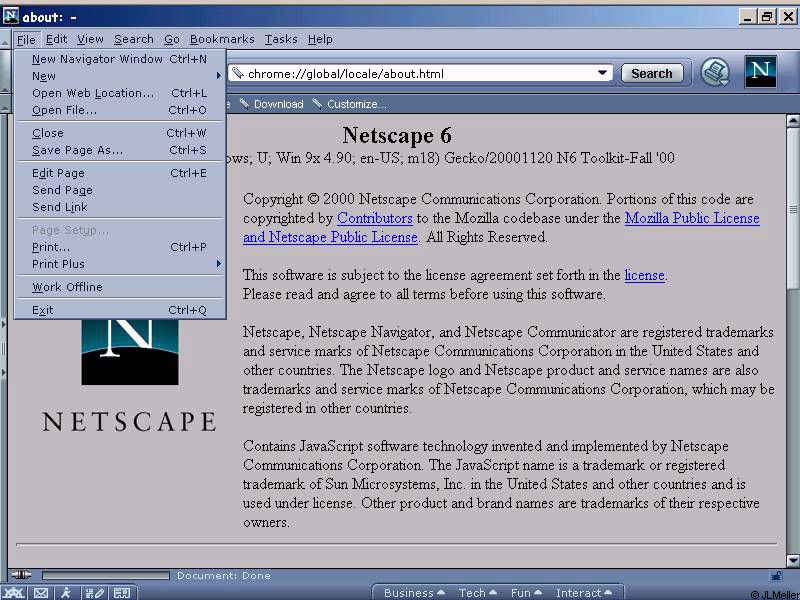Open the Help menu
This screenshot has width=800, height=600.
click(x=320, y=39)
